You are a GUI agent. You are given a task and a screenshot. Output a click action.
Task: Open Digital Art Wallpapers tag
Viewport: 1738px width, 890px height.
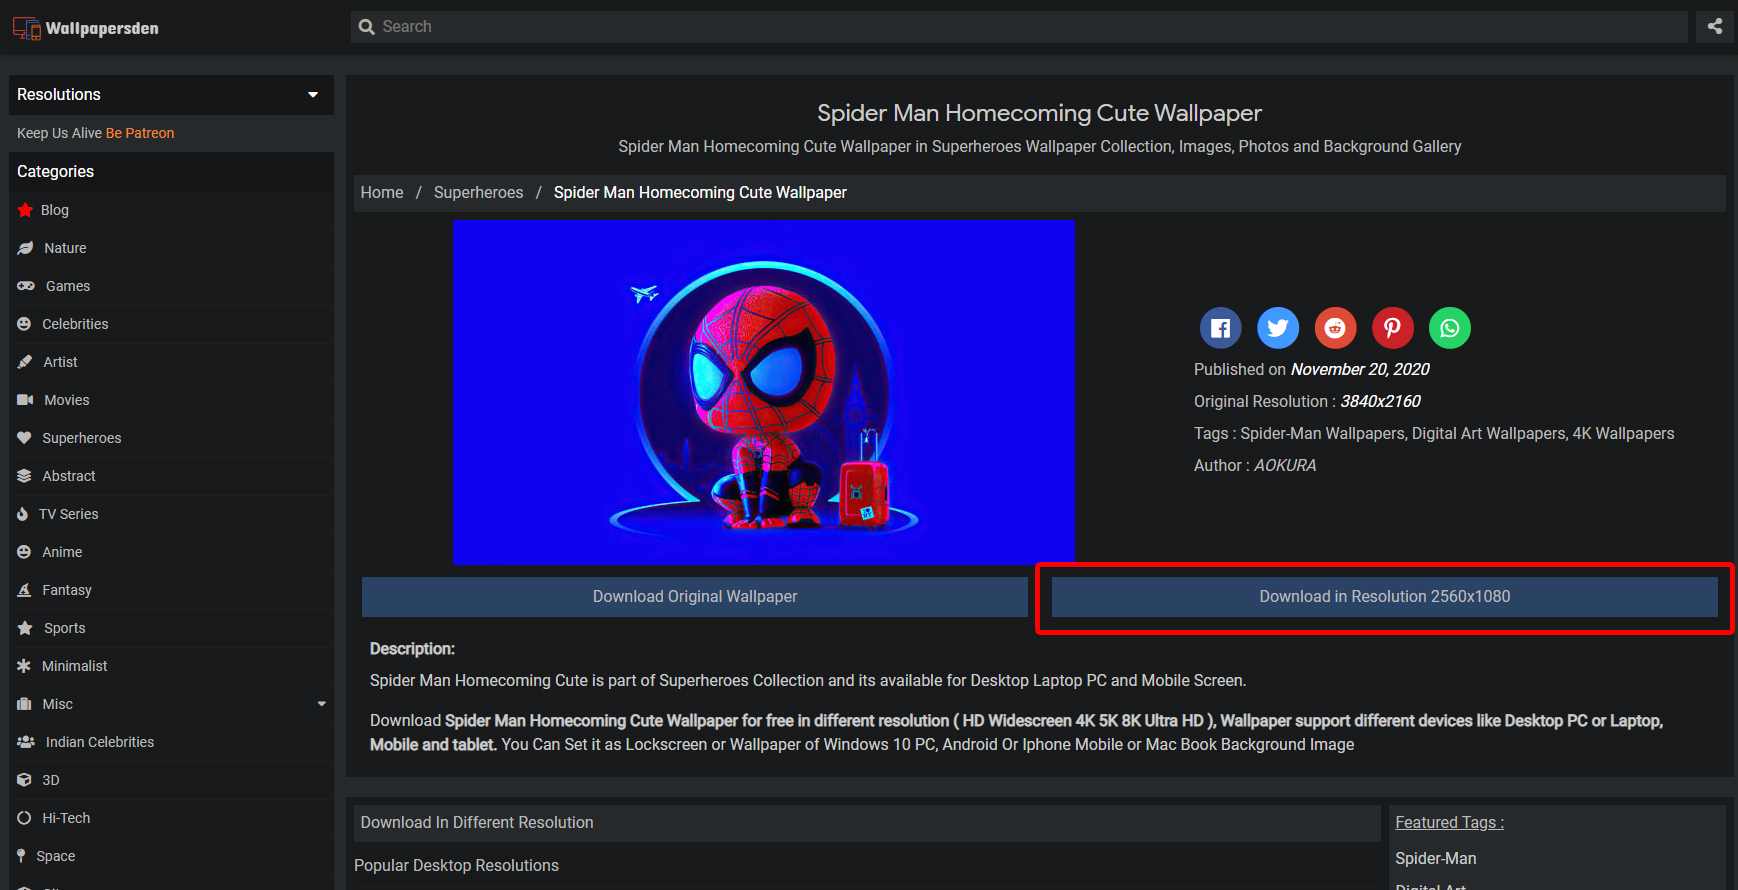point(1488,434)
